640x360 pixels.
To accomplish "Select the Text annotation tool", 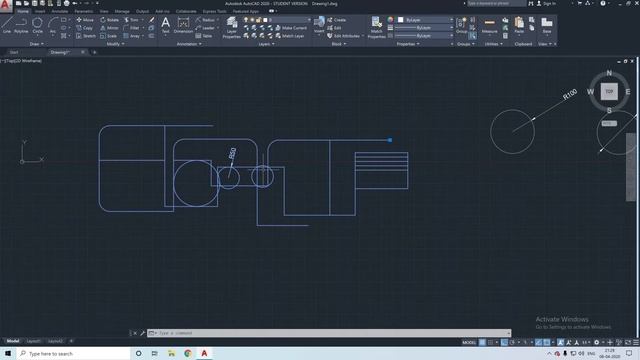I will click(x=165, y=25).
